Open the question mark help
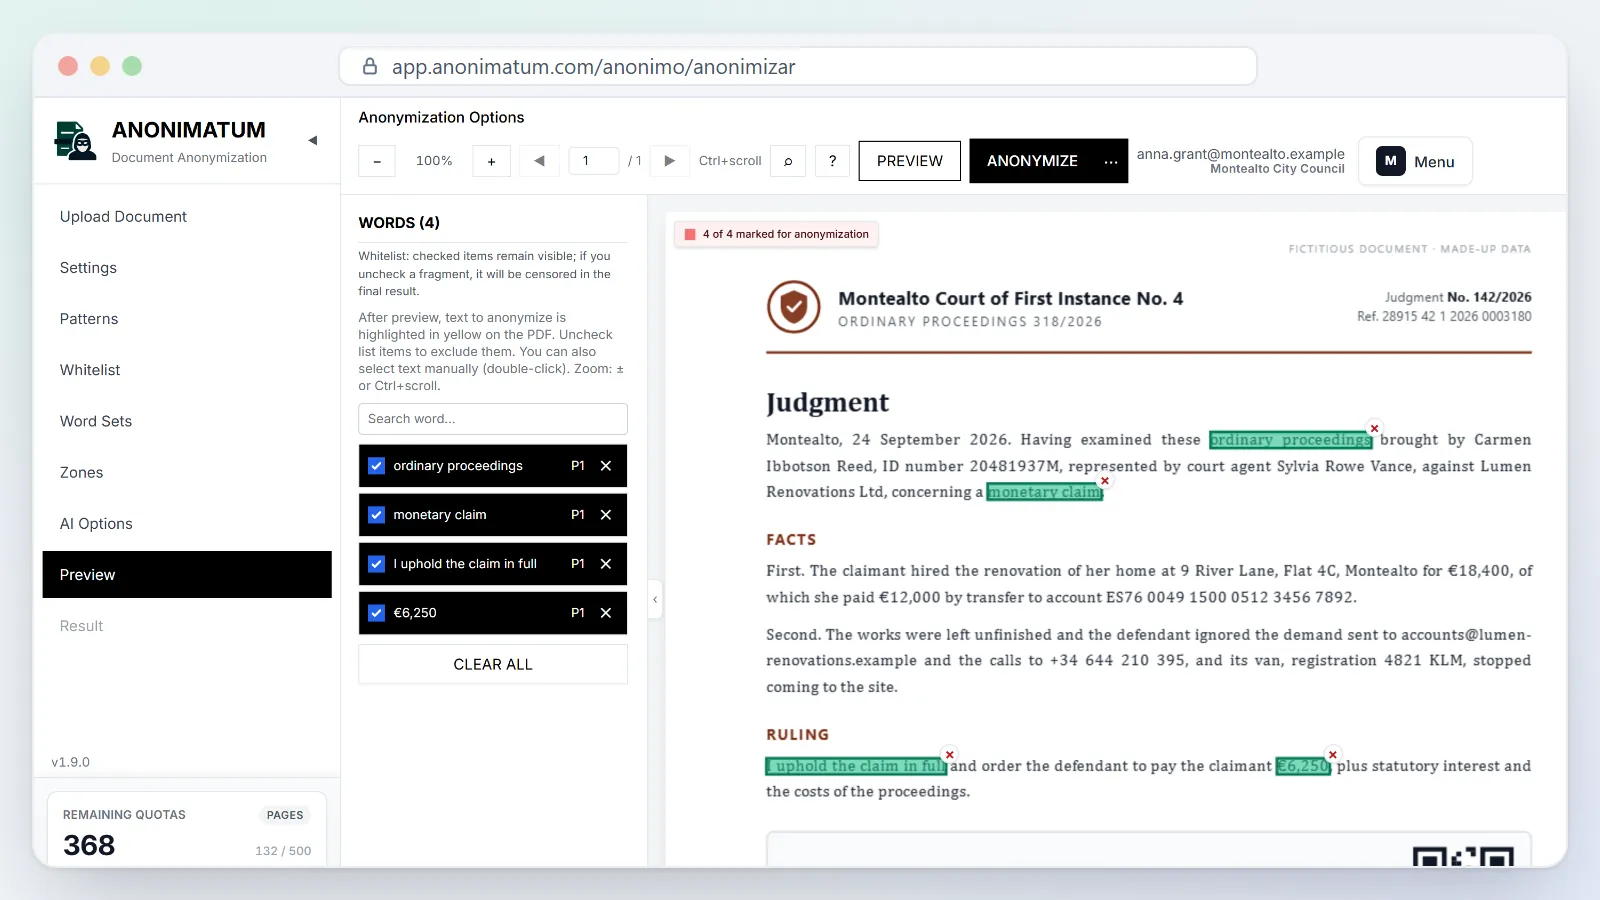Screen dimensions: 1600x900 [x=832, y=161]
